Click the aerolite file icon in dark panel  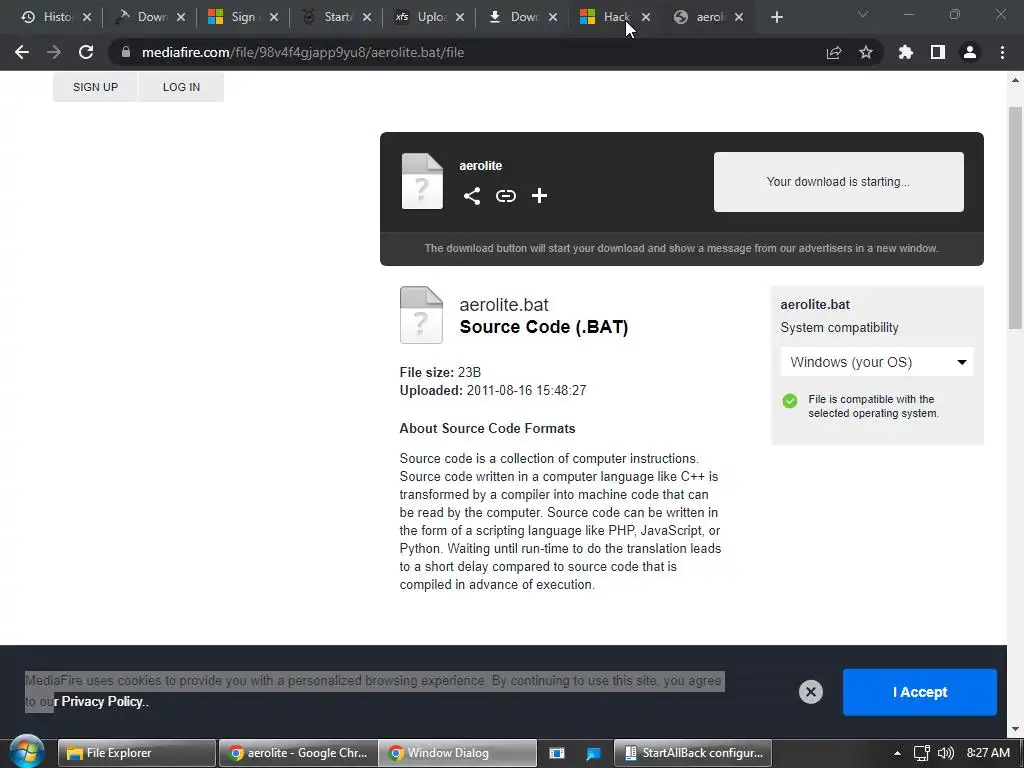422,181
